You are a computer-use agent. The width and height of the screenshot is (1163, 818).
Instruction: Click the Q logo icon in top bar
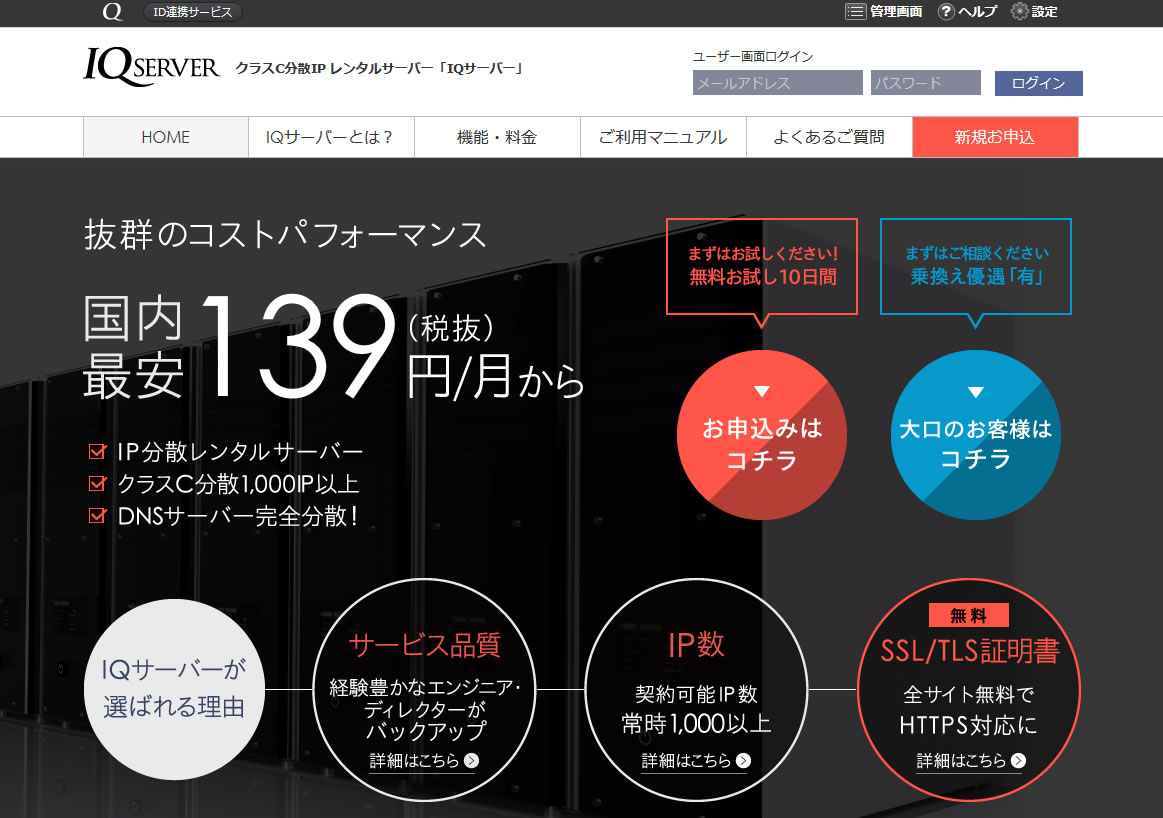coord(112,12)
